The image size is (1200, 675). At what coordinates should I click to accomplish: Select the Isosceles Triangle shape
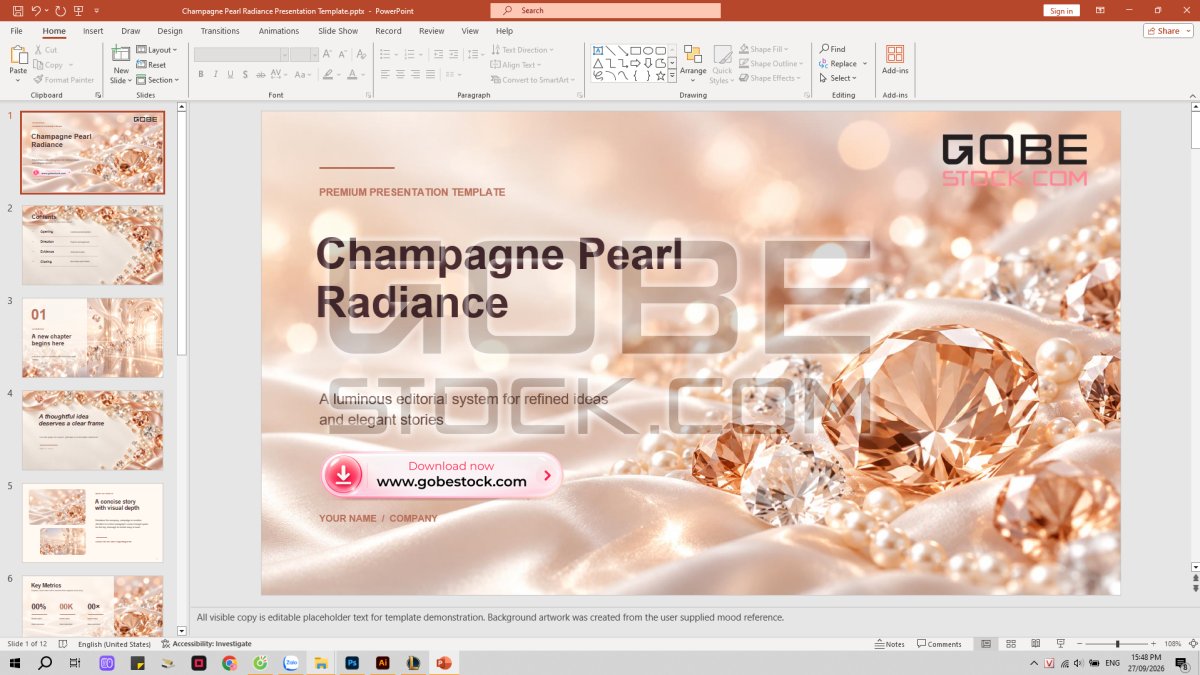pos(598,63)
